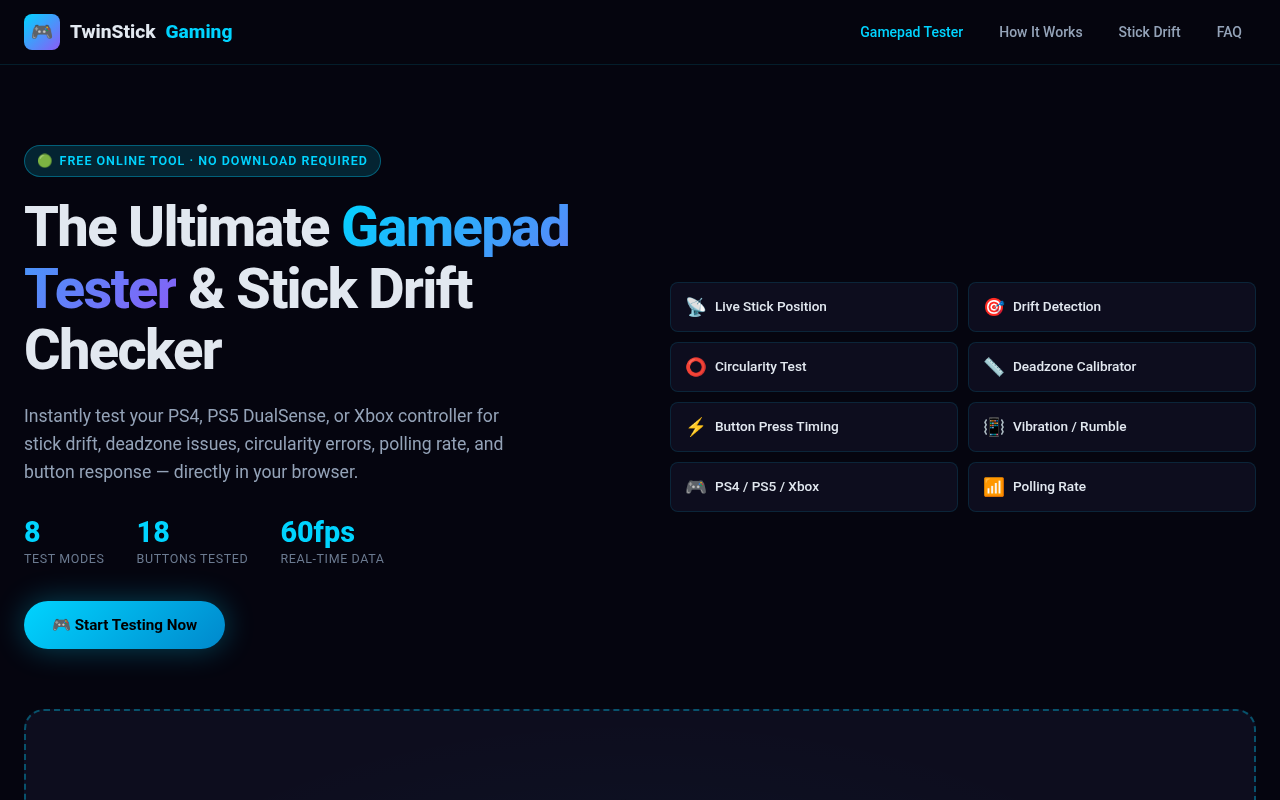Select the Circularity Test card label

(x=760, y=367)
